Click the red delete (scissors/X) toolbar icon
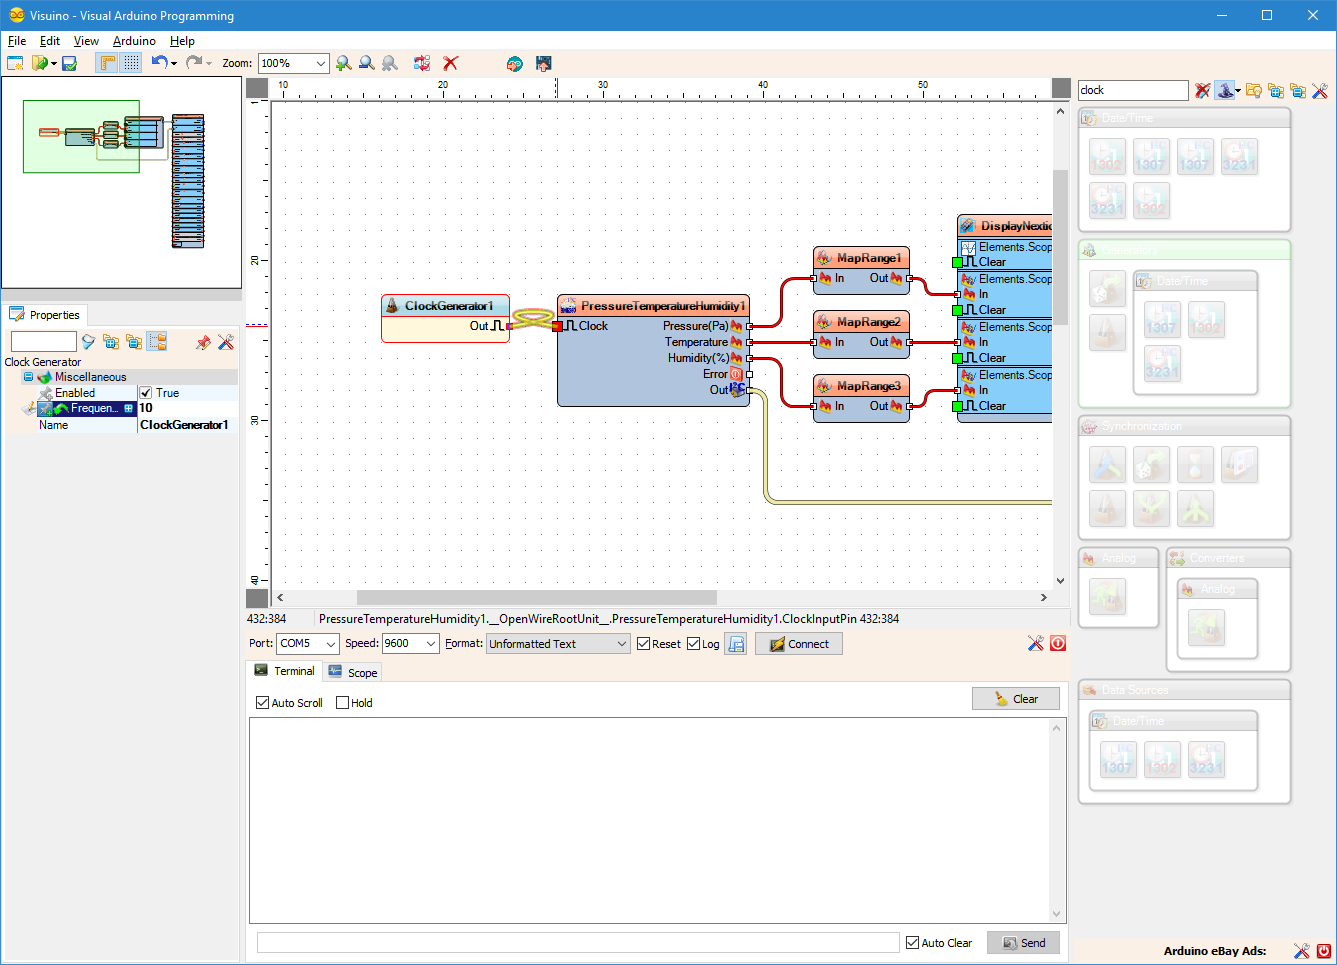The image size is (1337, 965). (x=450, y=63)
